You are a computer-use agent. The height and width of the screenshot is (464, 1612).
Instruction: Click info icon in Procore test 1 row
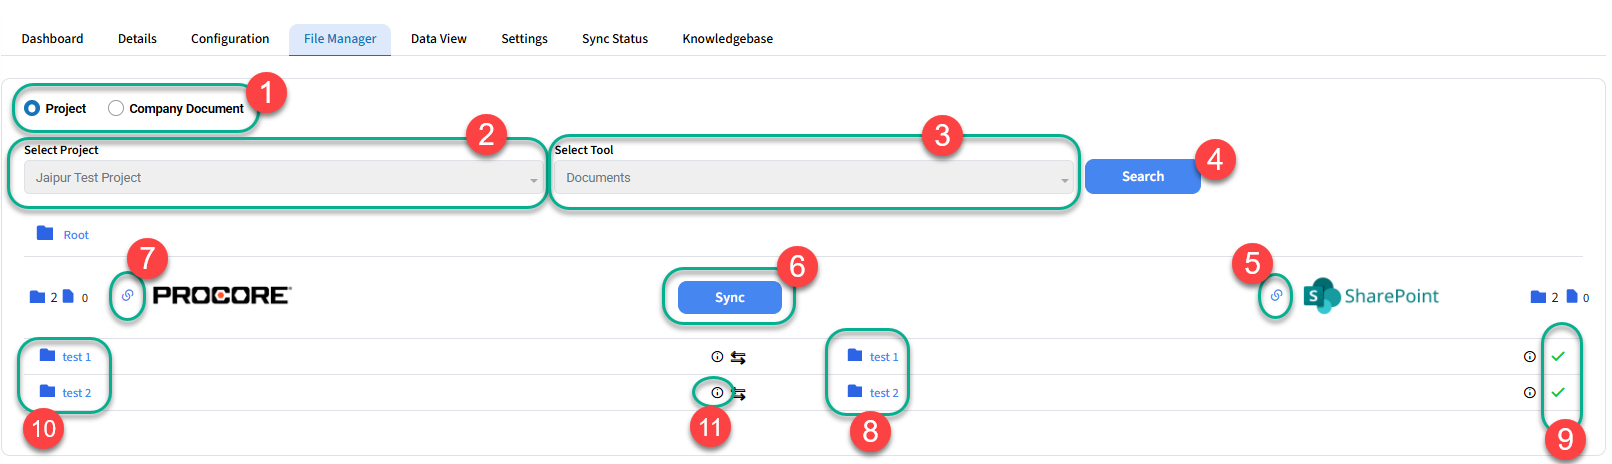(x=717, y=357)
